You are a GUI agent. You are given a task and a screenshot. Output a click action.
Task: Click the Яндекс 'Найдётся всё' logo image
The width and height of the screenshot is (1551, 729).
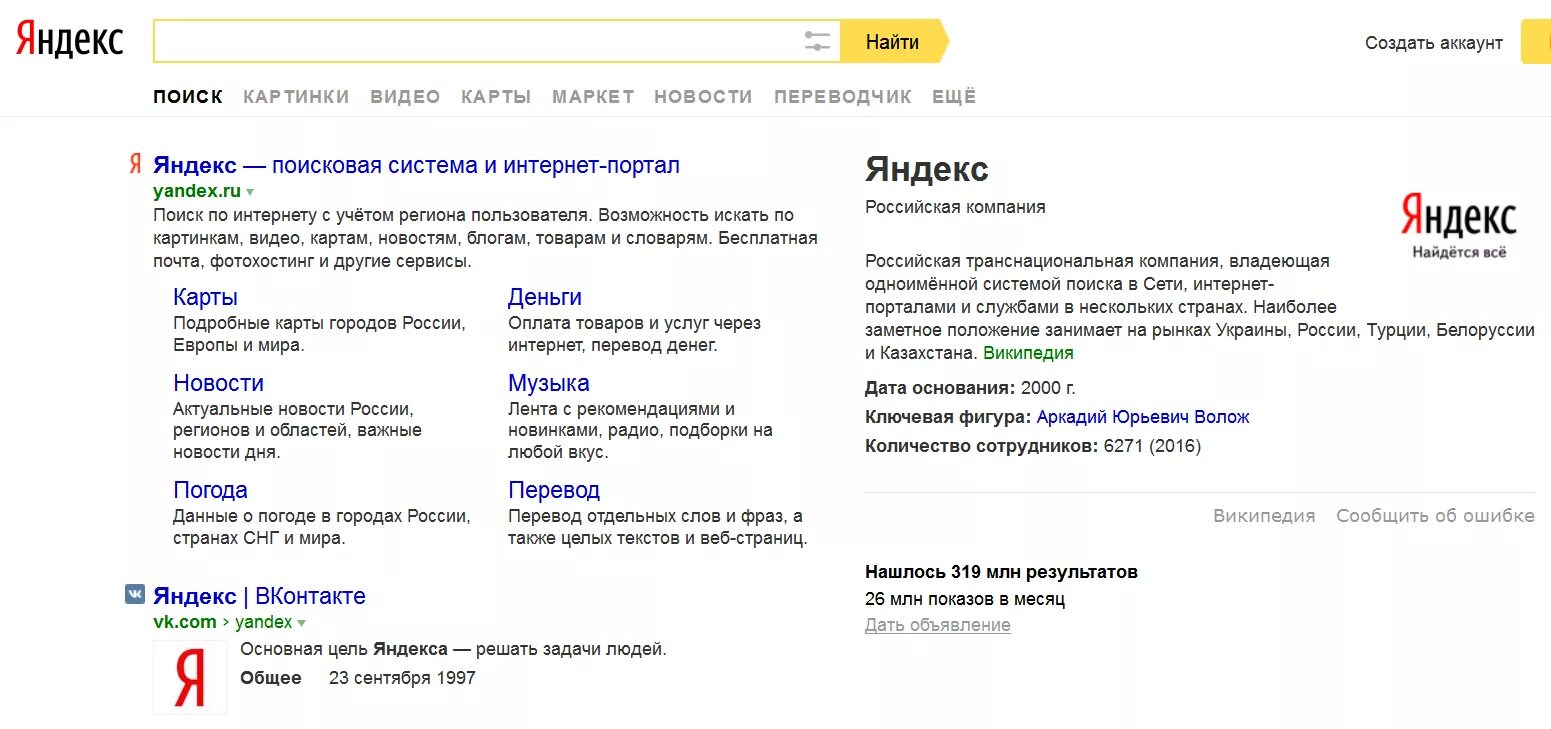click(x=1458, y=226)
